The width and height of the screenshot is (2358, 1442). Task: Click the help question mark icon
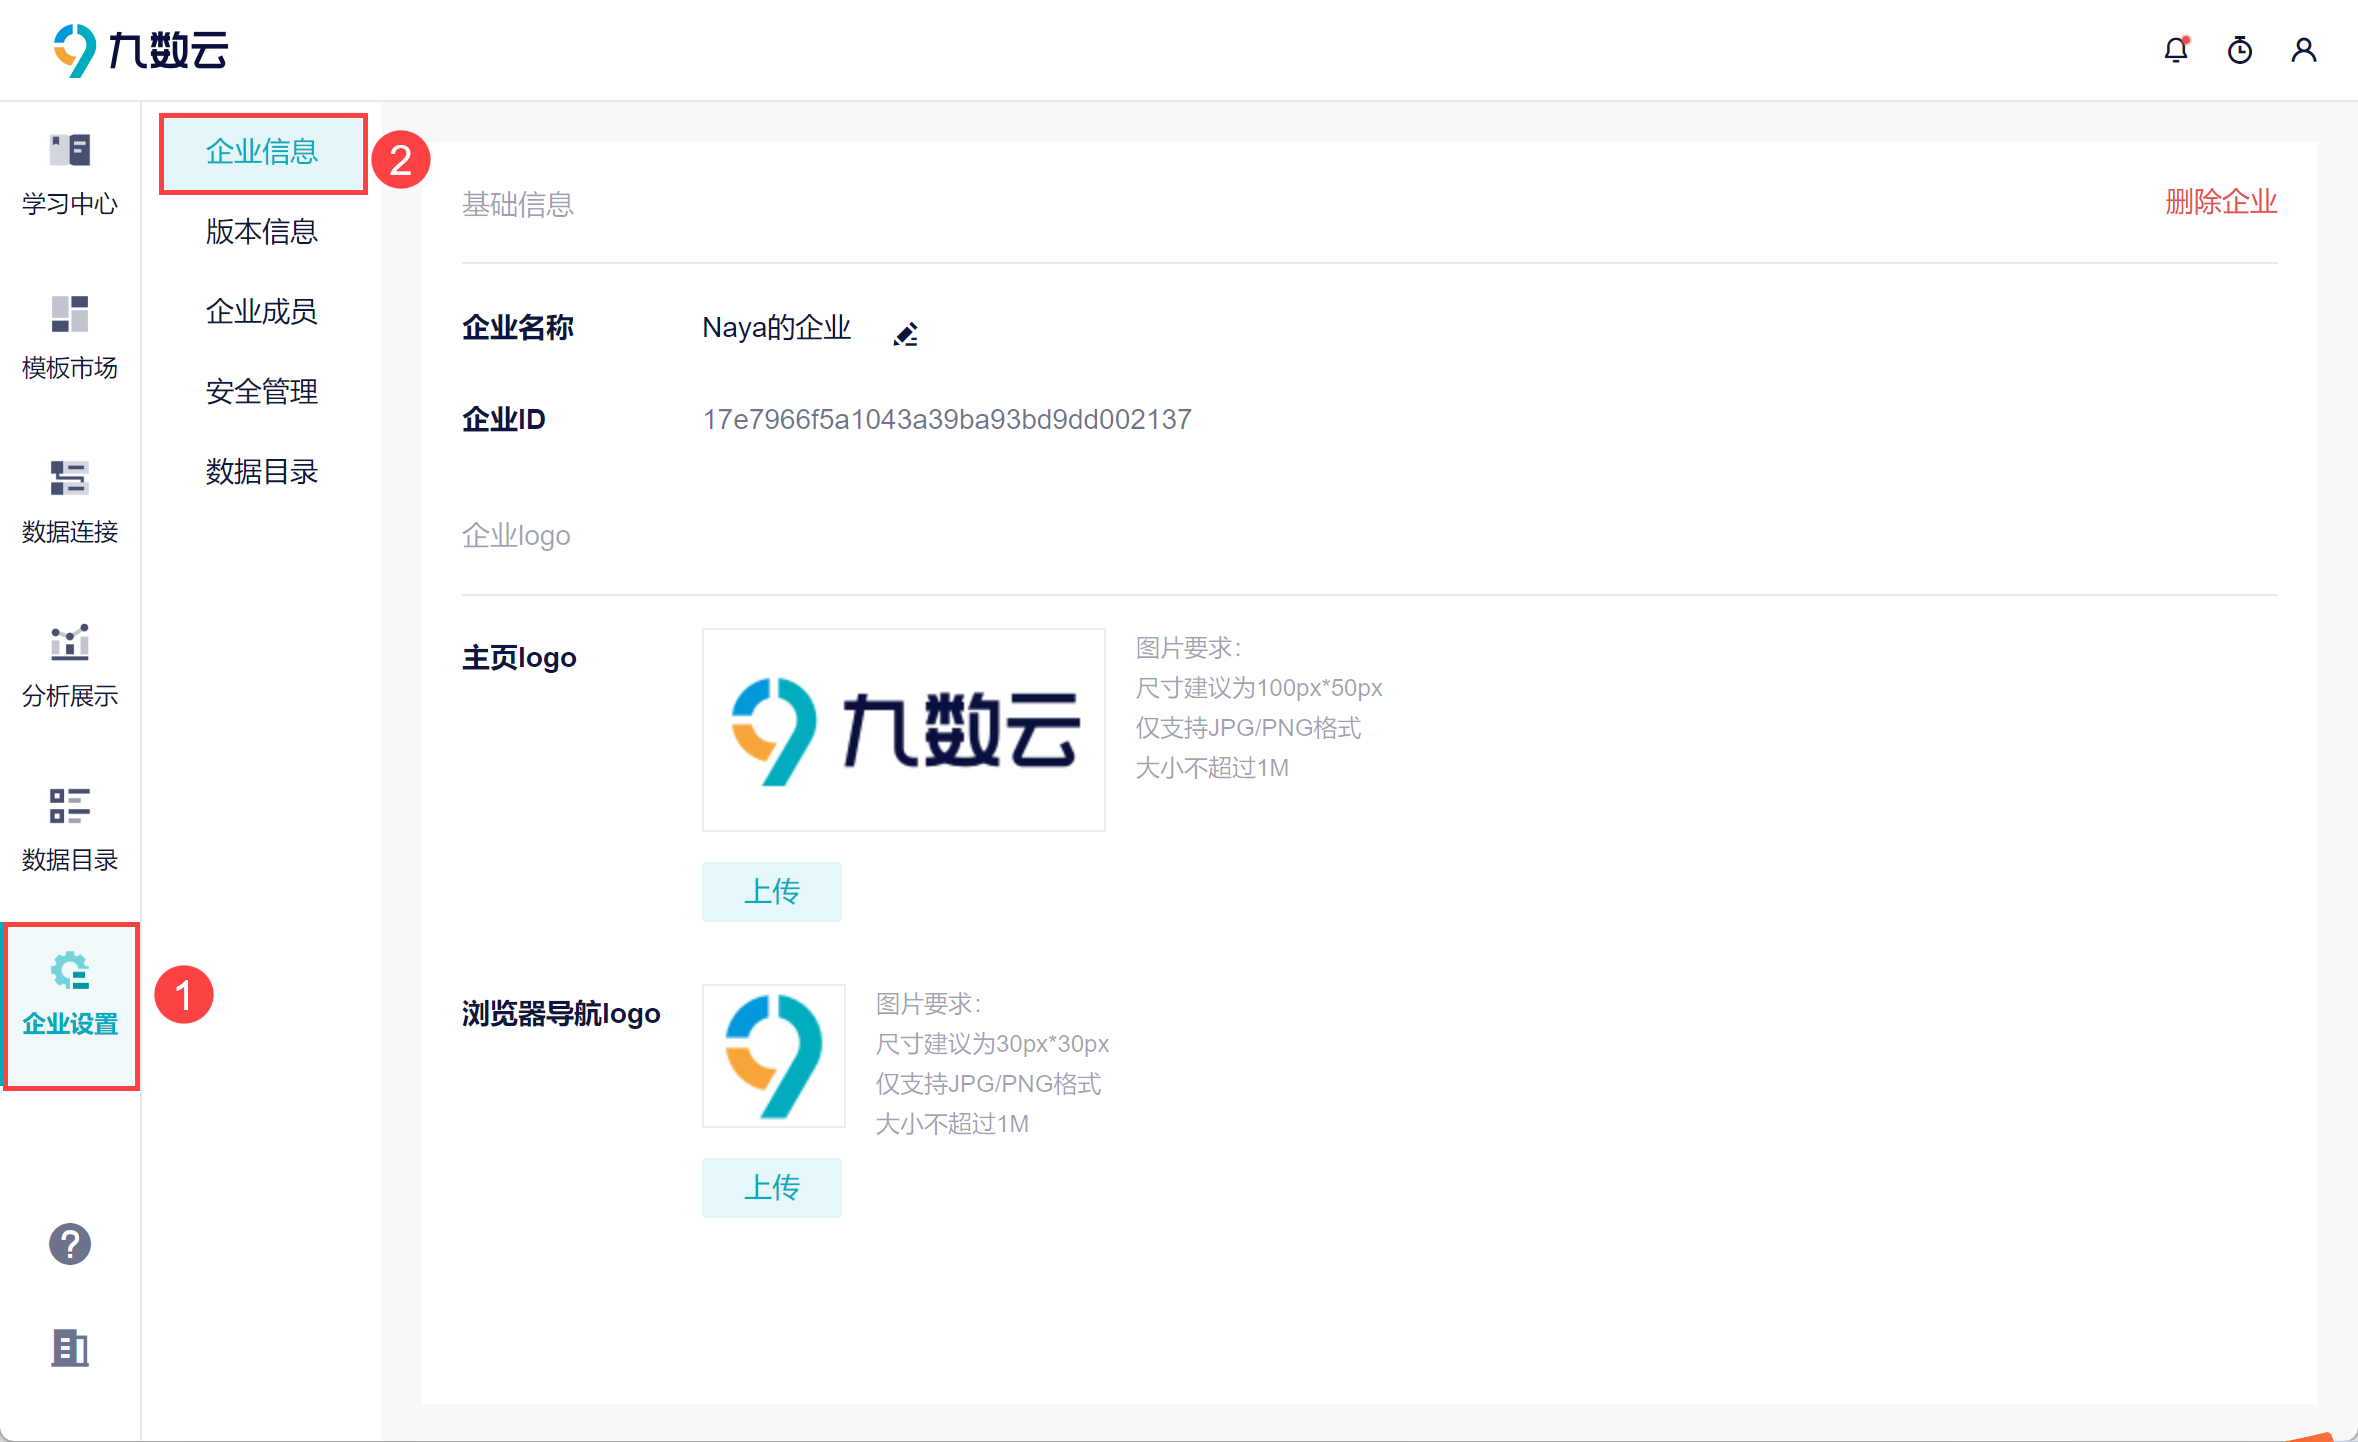(x=70, y=1244)
